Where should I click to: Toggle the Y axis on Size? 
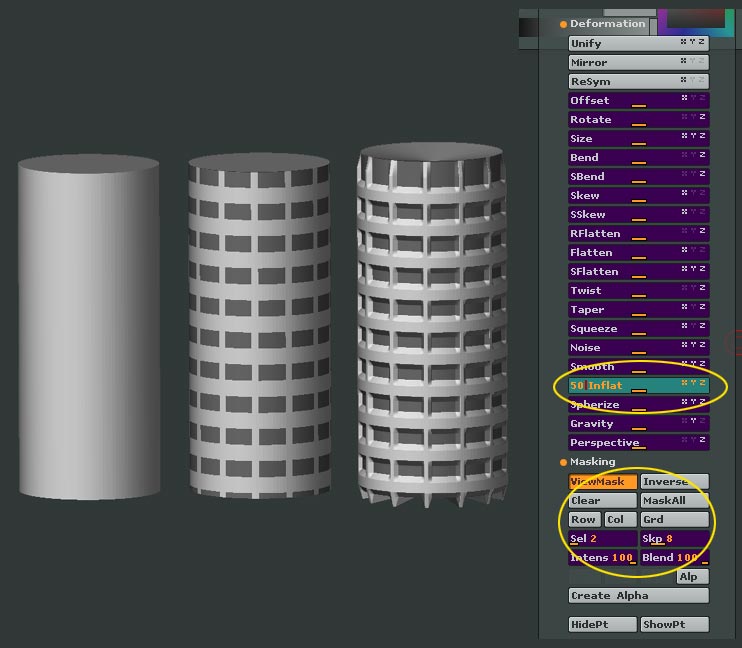[x=693, y=135]
